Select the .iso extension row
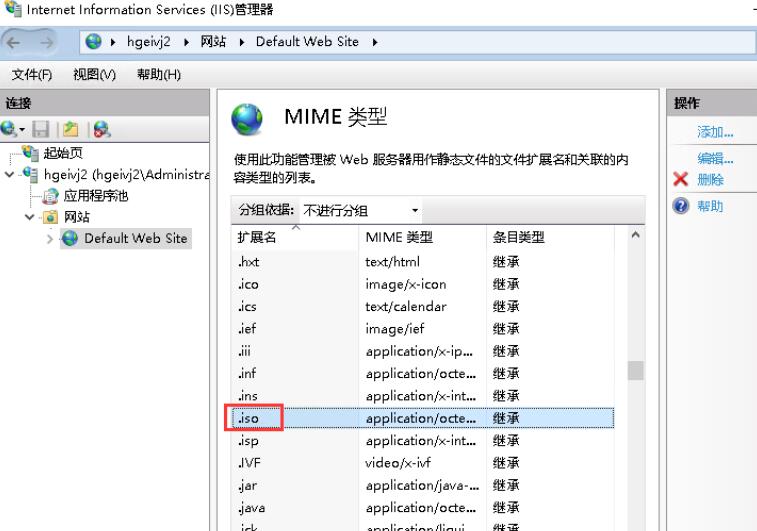 click(x=422, y=418)
